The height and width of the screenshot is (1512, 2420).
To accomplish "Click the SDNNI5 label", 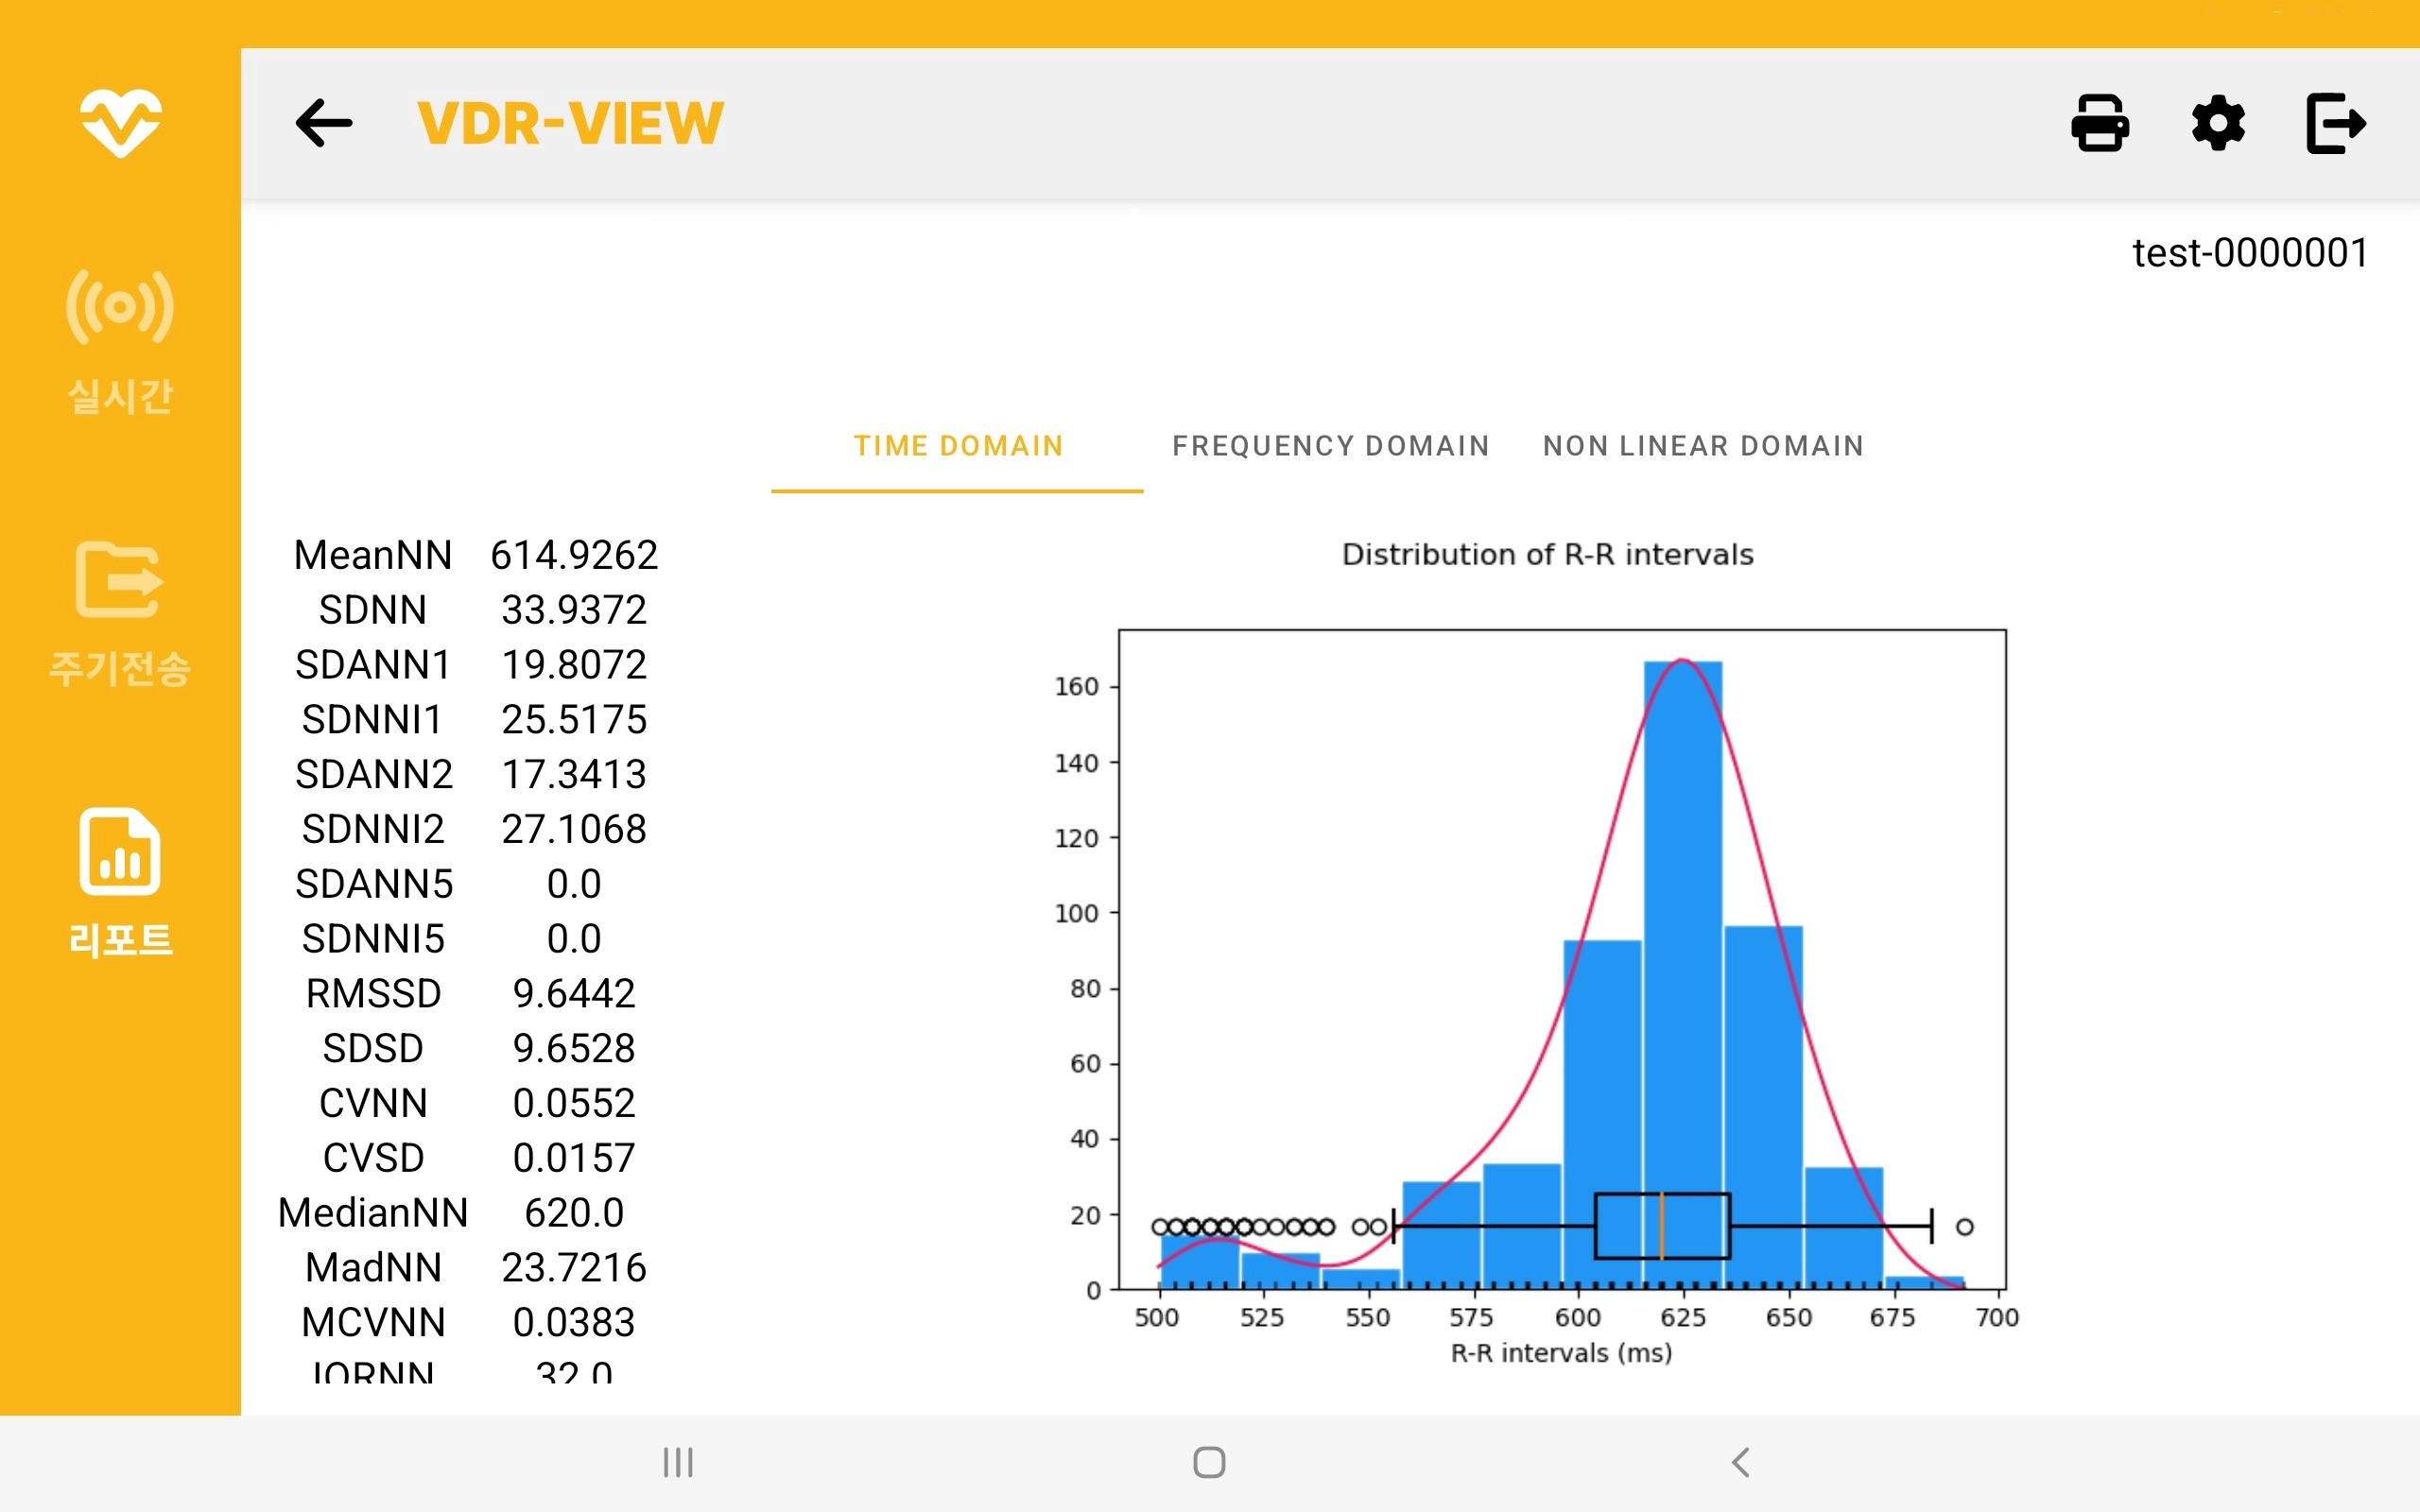I will (x=373, y=940).
